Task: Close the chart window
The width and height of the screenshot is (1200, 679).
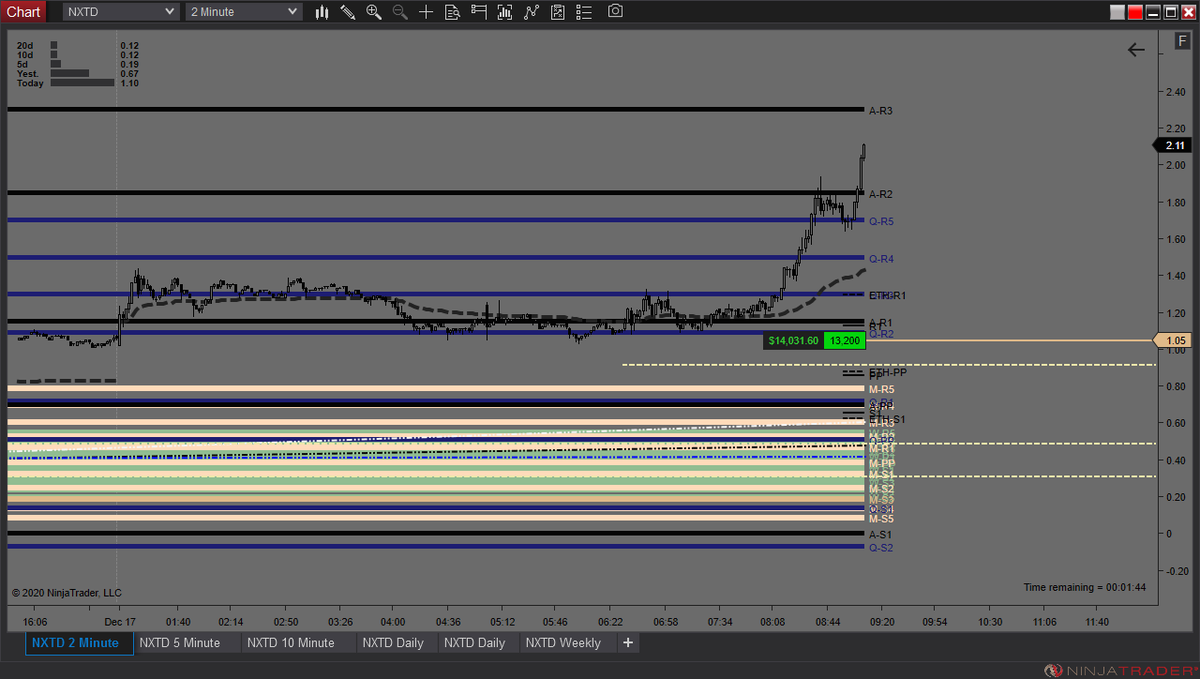Action: point(1187,12)
